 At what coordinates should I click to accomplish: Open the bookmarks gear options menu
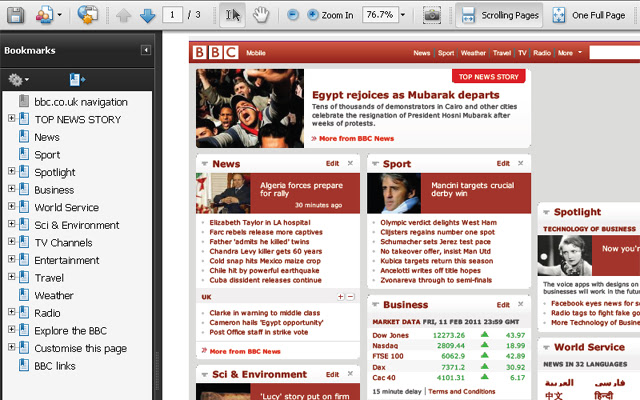18,80
